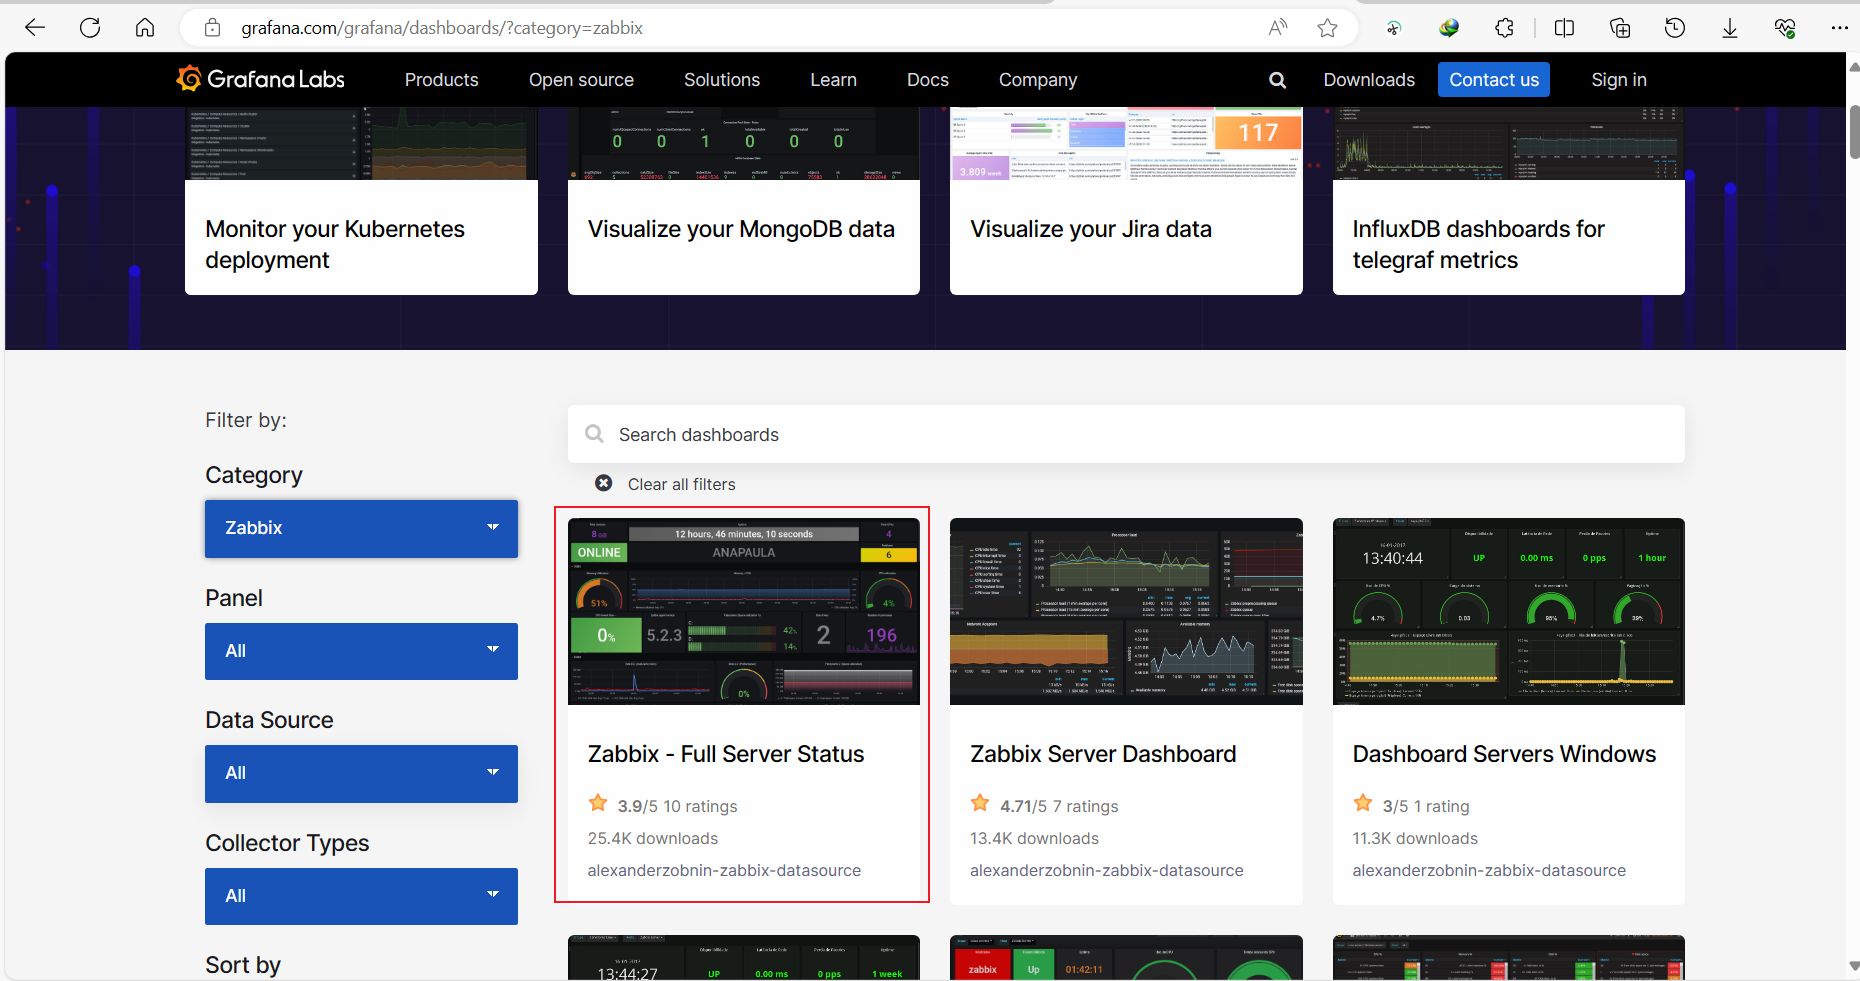Open the Downloads link in header
This screenshot has width=1860, height=981.
coord(1369,80)
